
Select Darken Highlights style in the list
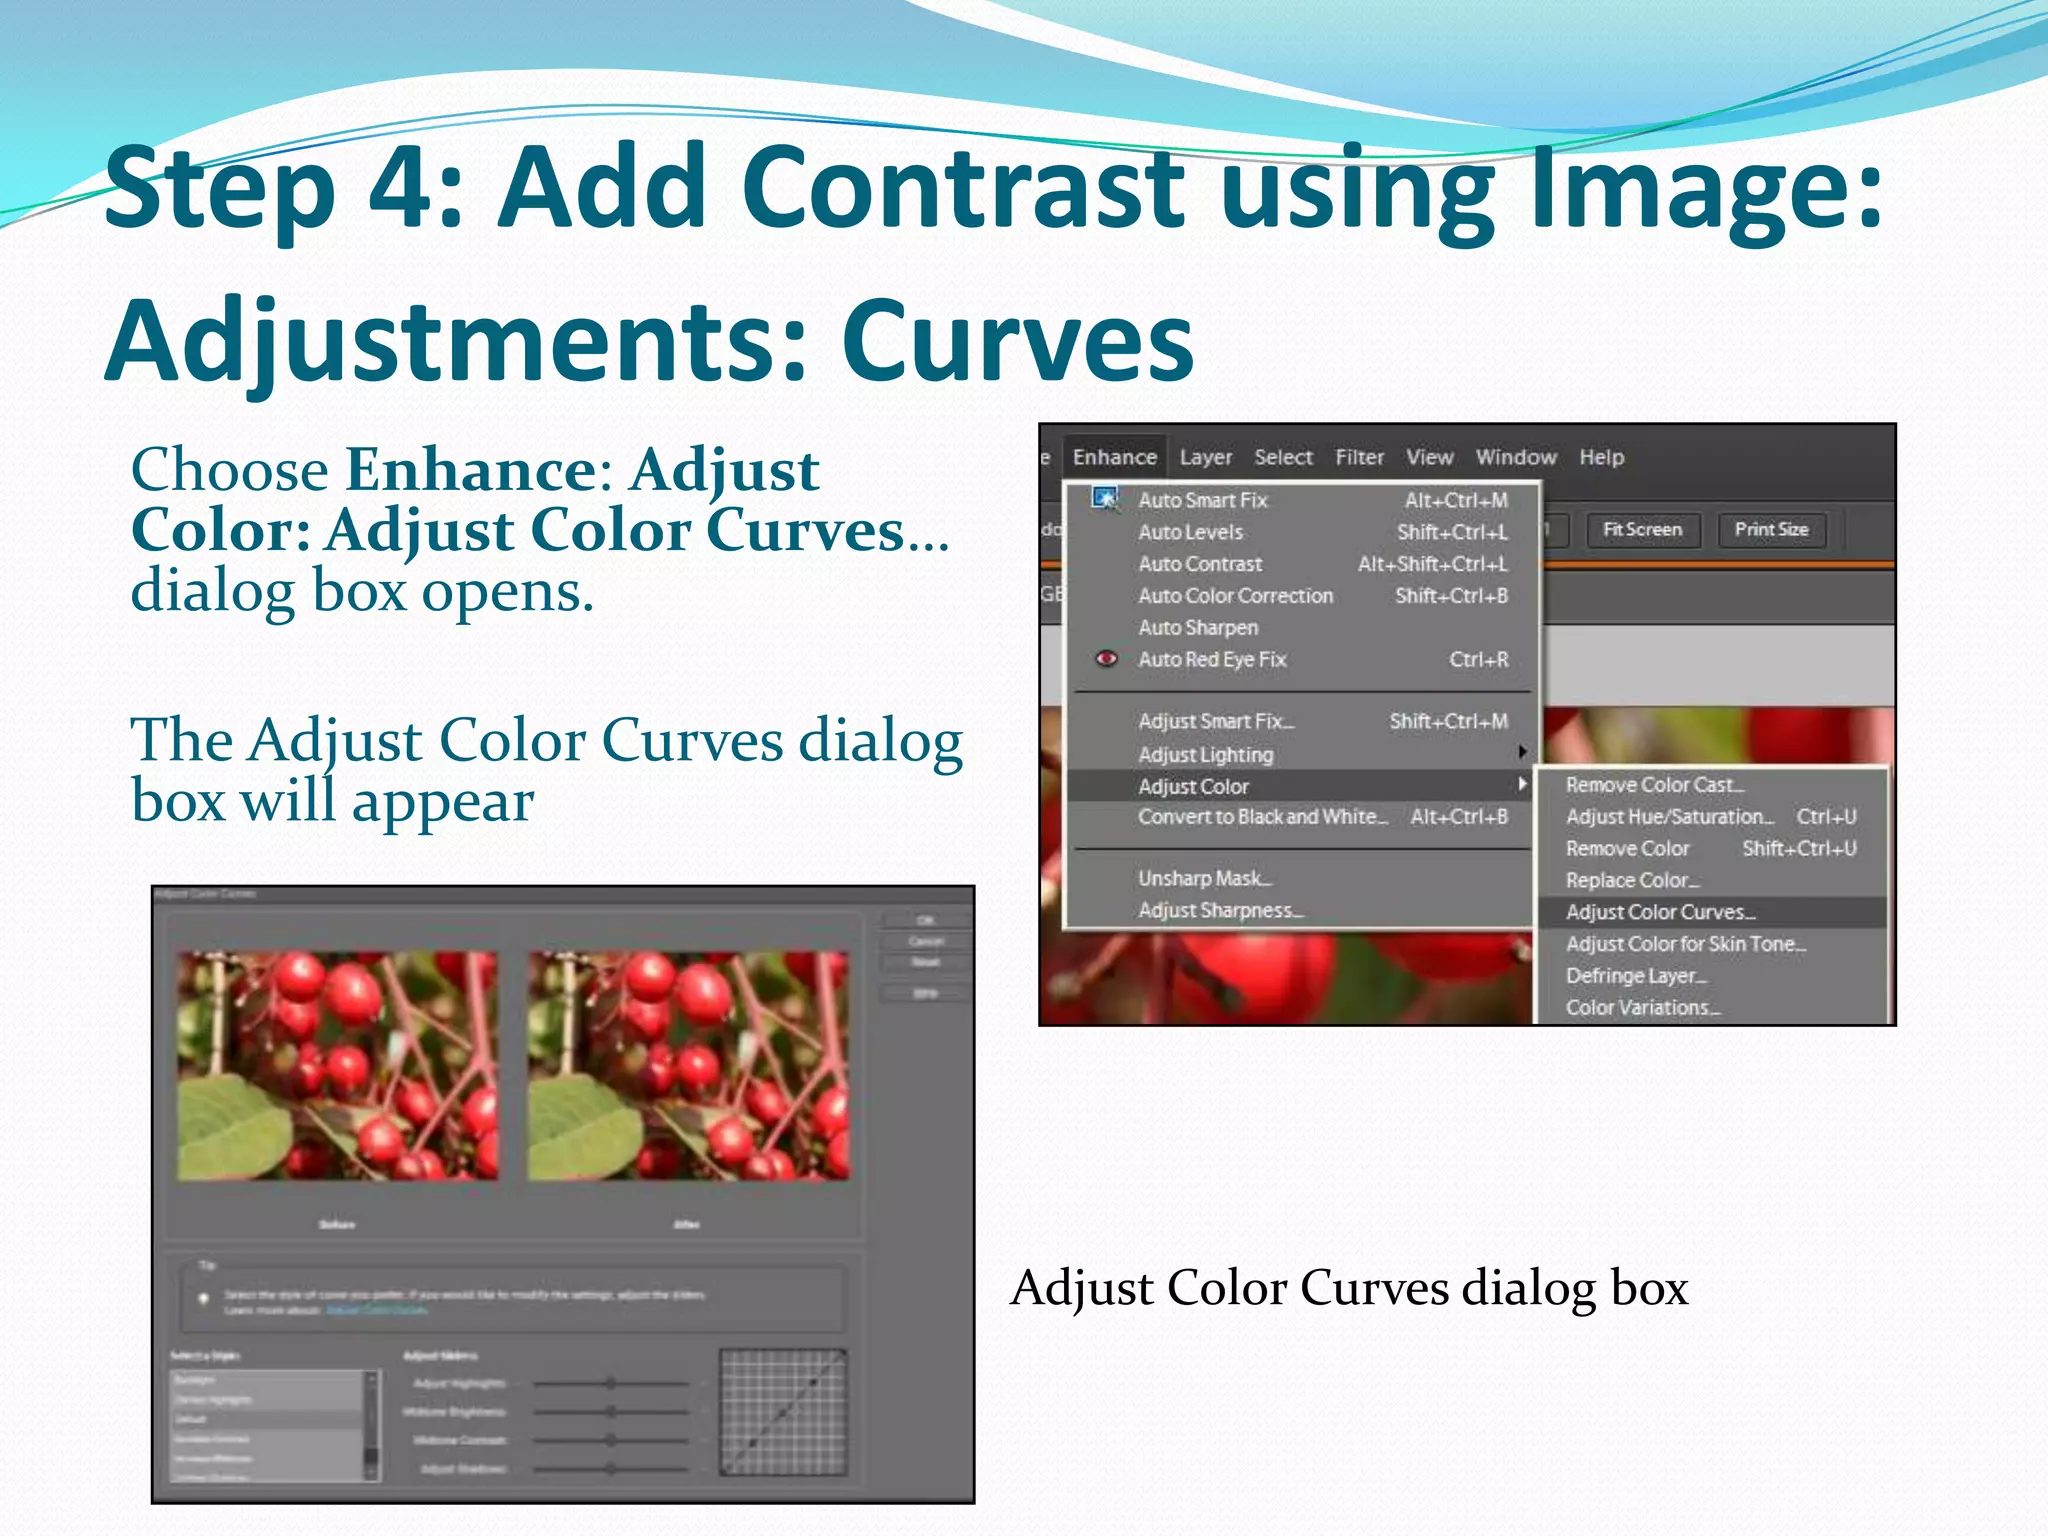click(x=266, y=1400)
